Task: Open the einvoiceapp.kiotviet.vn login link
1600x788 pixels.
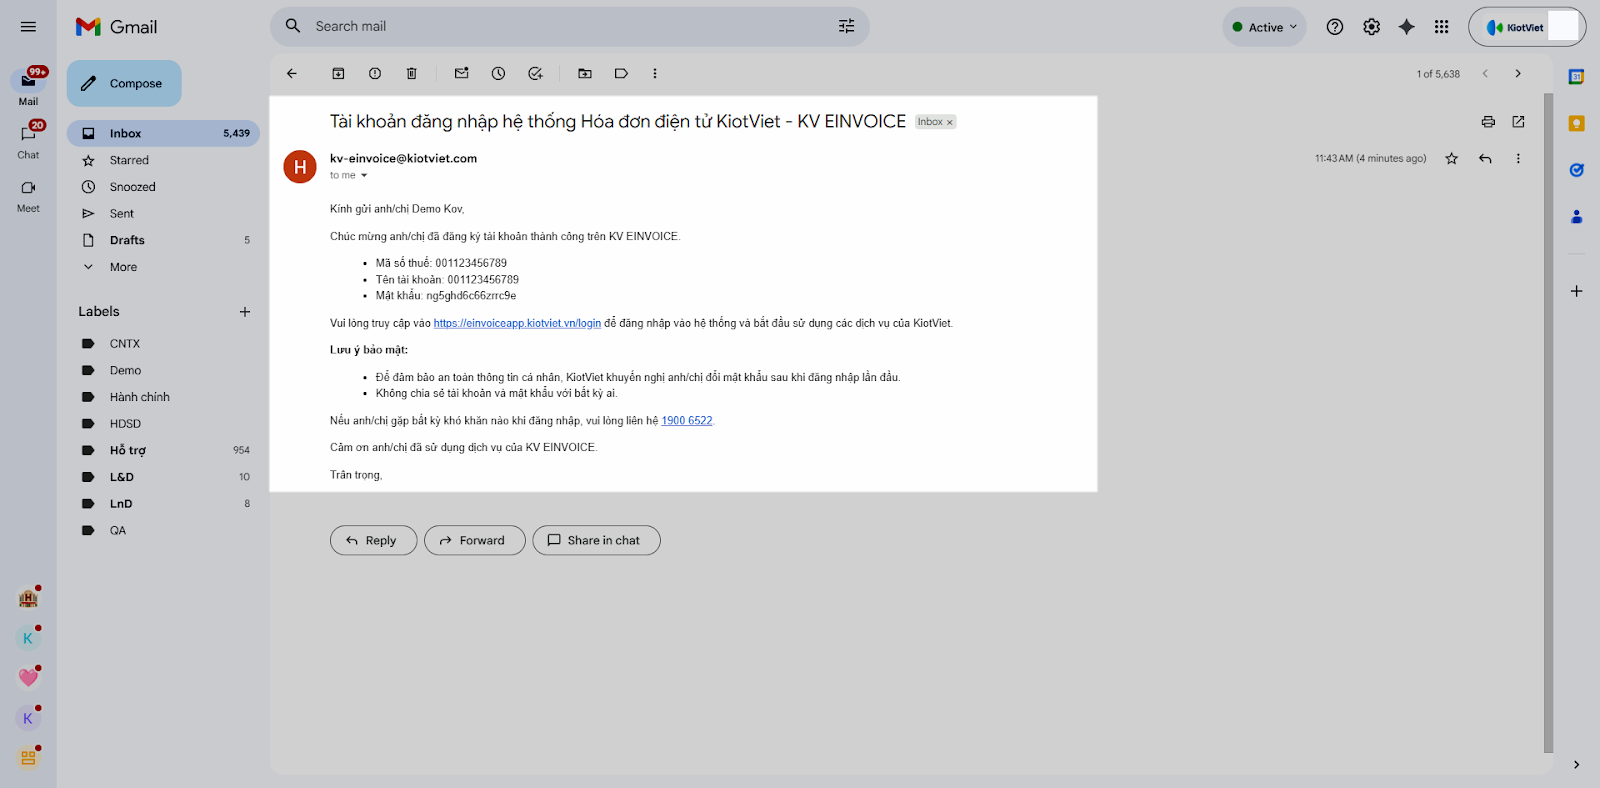Action: [x=517, y=323]
